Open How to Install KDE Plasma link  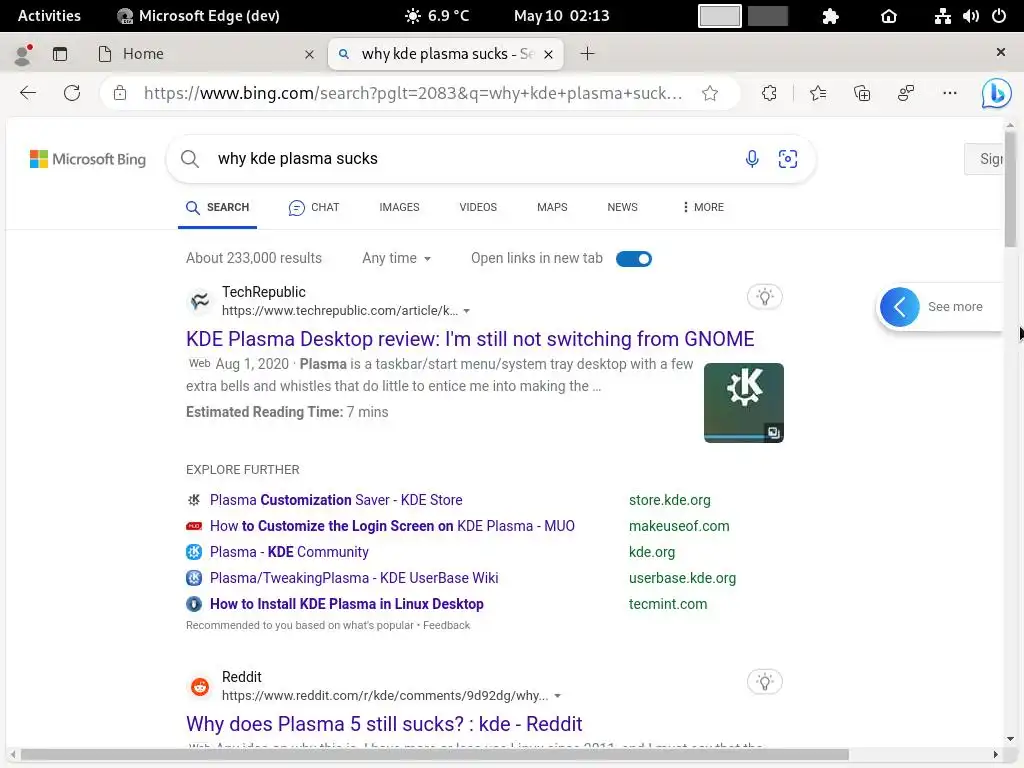coord(347,605)
